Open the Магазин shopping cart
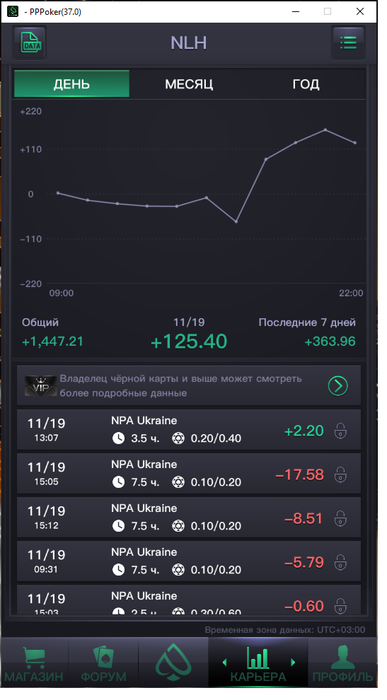The image size is (387, 700). pyautogui.click(x=34, y=658)
